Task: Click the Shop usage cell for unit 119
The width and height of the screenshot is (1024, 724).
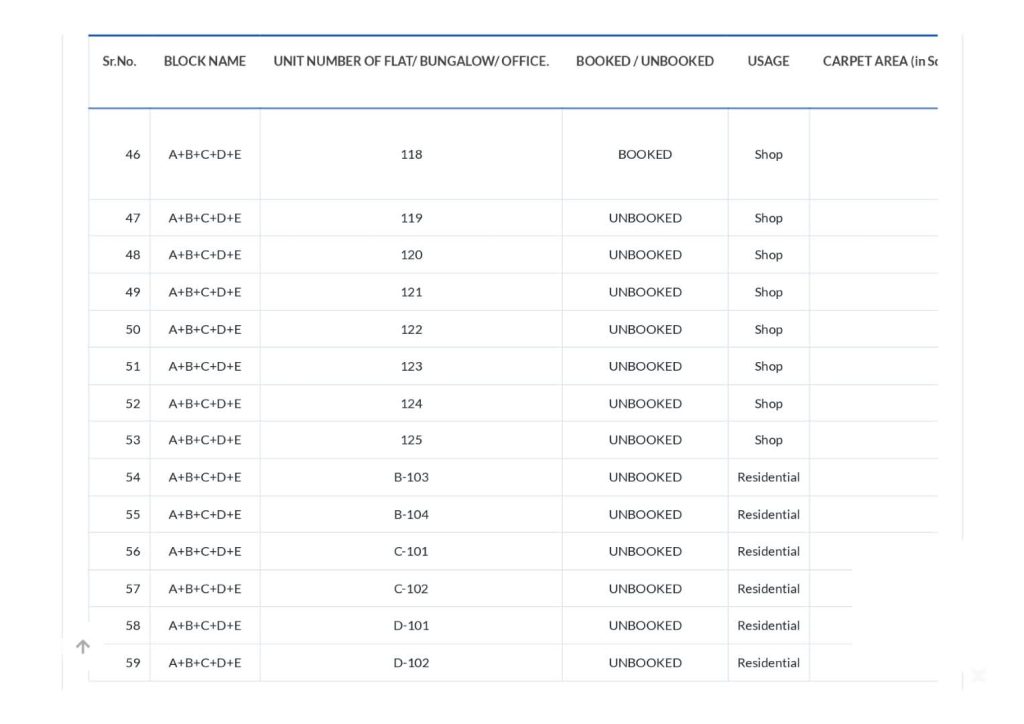Action: (768, 218)
